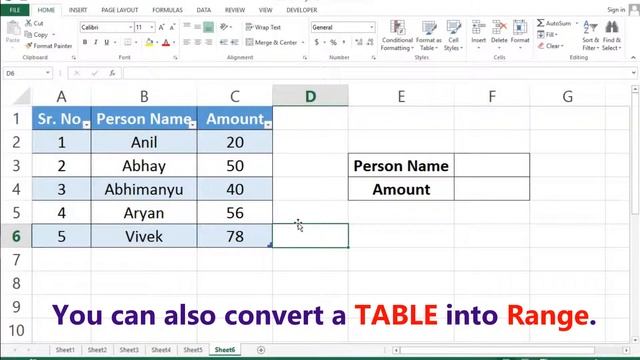The height and width of the screenshot is (360, 640).
Task: Switch to the INSERT ribbon tab
Action: pos(78,10)
